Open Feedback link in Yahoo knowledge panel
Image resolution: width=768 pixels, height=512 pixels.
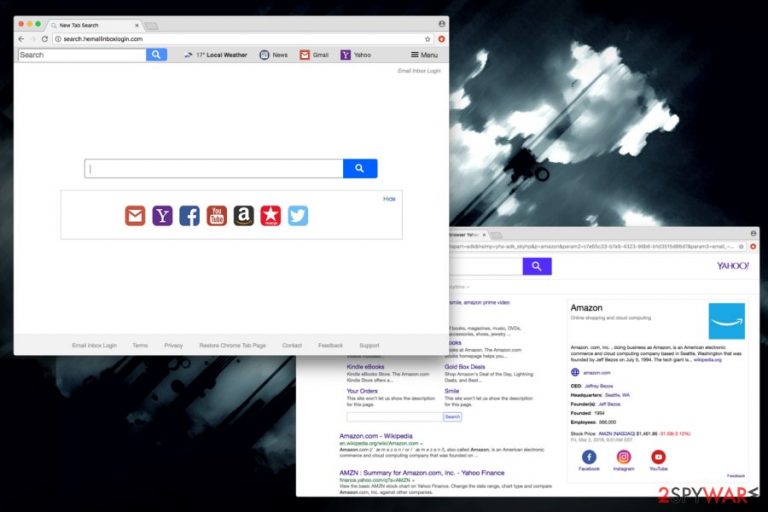[x=736, y=476]
